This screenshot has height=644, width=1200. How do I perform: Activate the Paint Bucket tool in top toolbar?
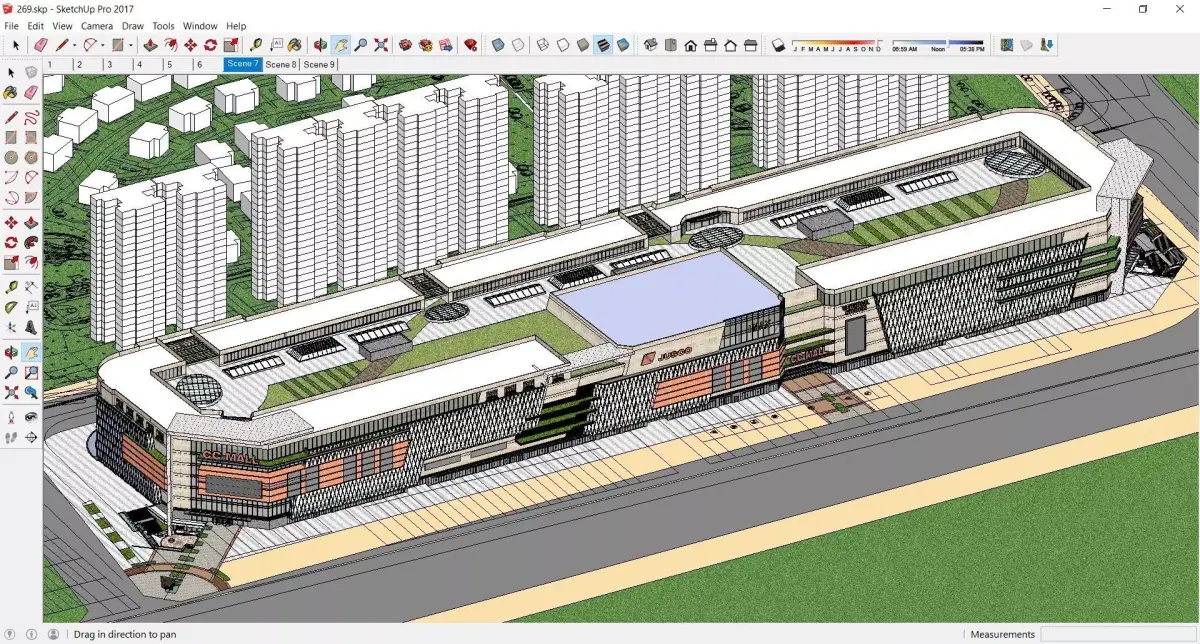coord(295,45)
